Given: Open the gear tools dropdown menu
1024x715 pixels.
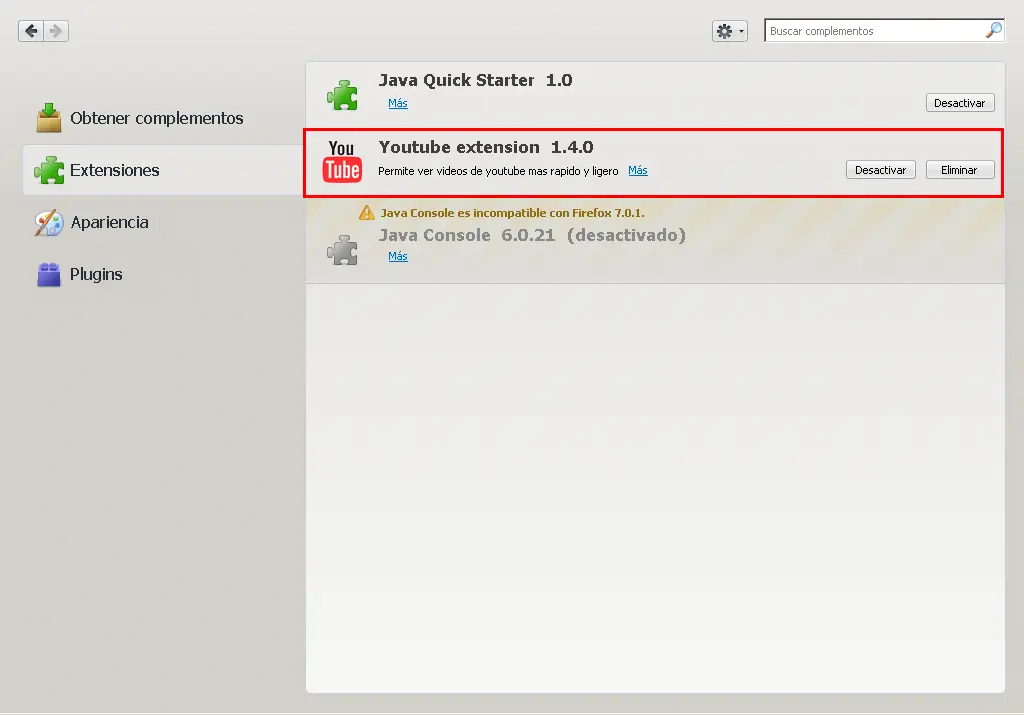Looking at the screenshot, I should tap(729, 31).
